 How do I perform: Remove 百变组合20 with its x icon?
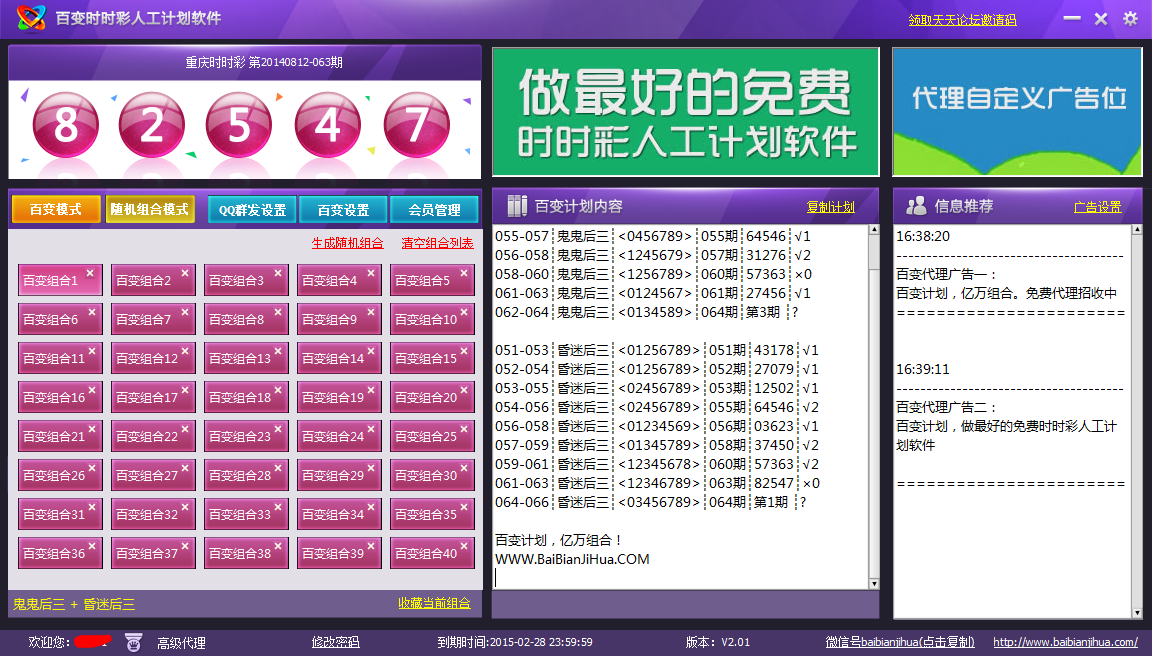(x=464, y=390)
